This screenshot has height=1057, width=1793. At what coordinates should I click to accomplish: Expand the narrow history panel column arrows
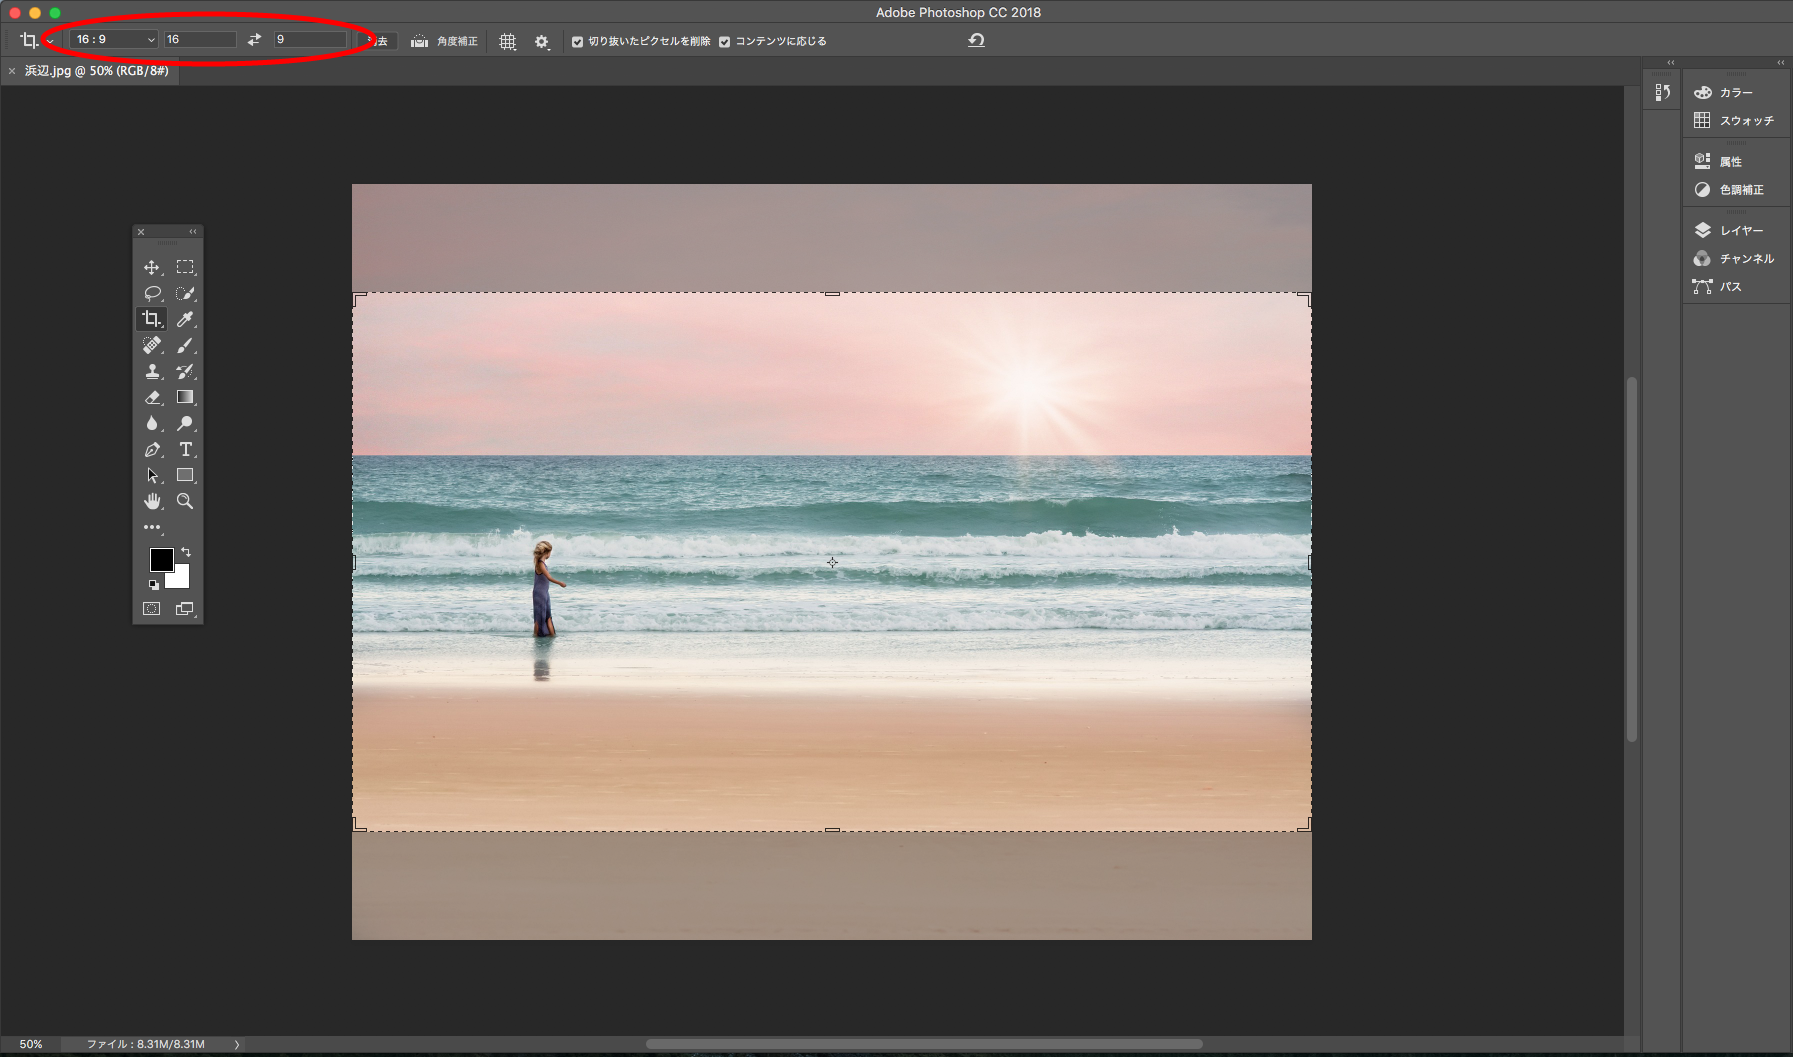coord(1670,63)
